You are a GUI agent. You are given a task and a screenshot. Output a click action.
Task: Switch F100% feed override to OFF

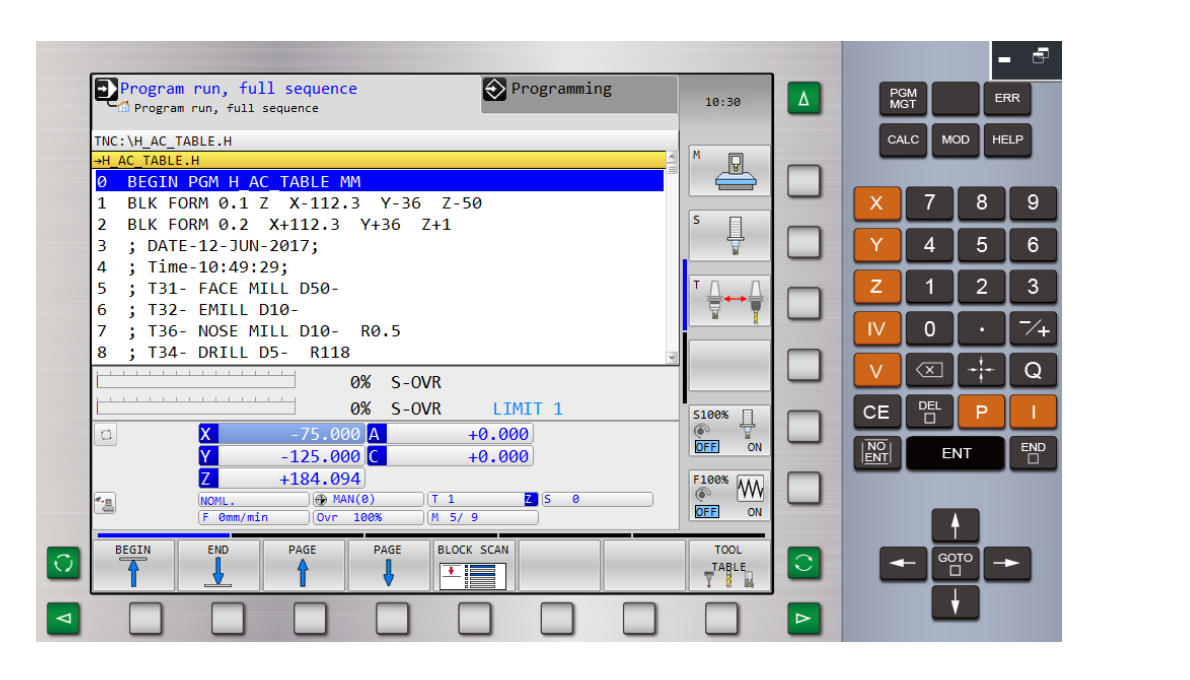(x=707, y=512)
